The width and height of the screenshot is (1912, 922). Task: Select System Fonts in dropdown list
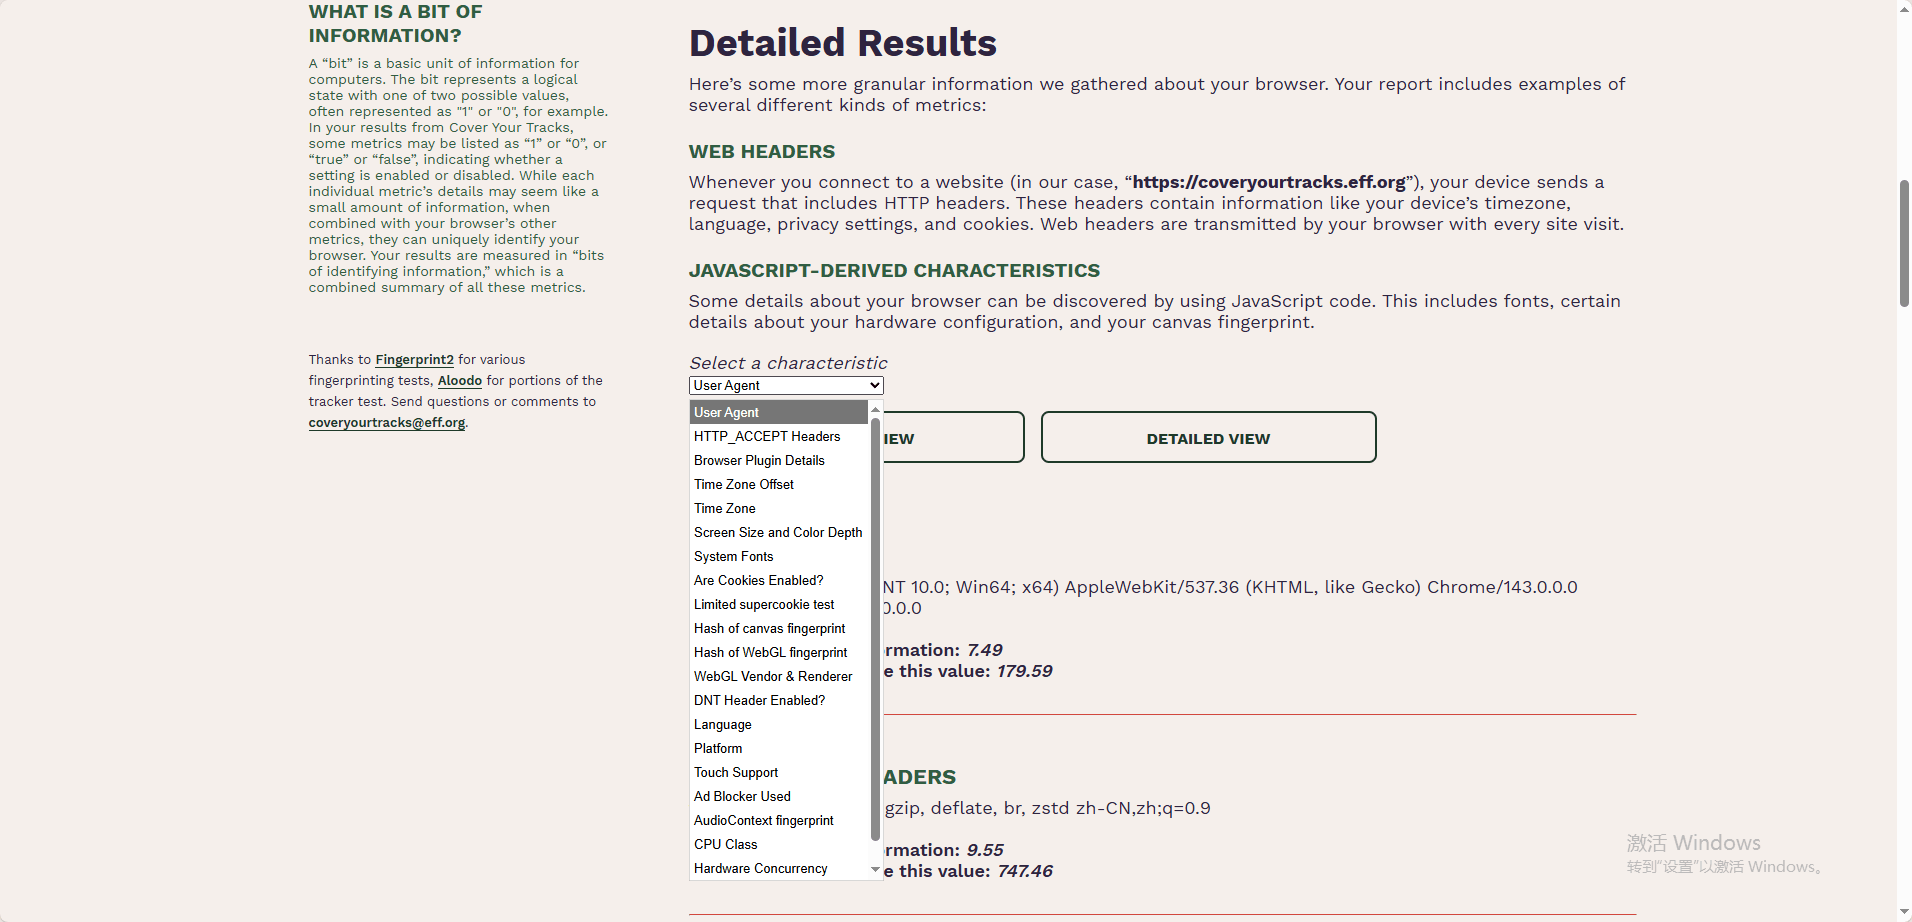coord(734,557)
